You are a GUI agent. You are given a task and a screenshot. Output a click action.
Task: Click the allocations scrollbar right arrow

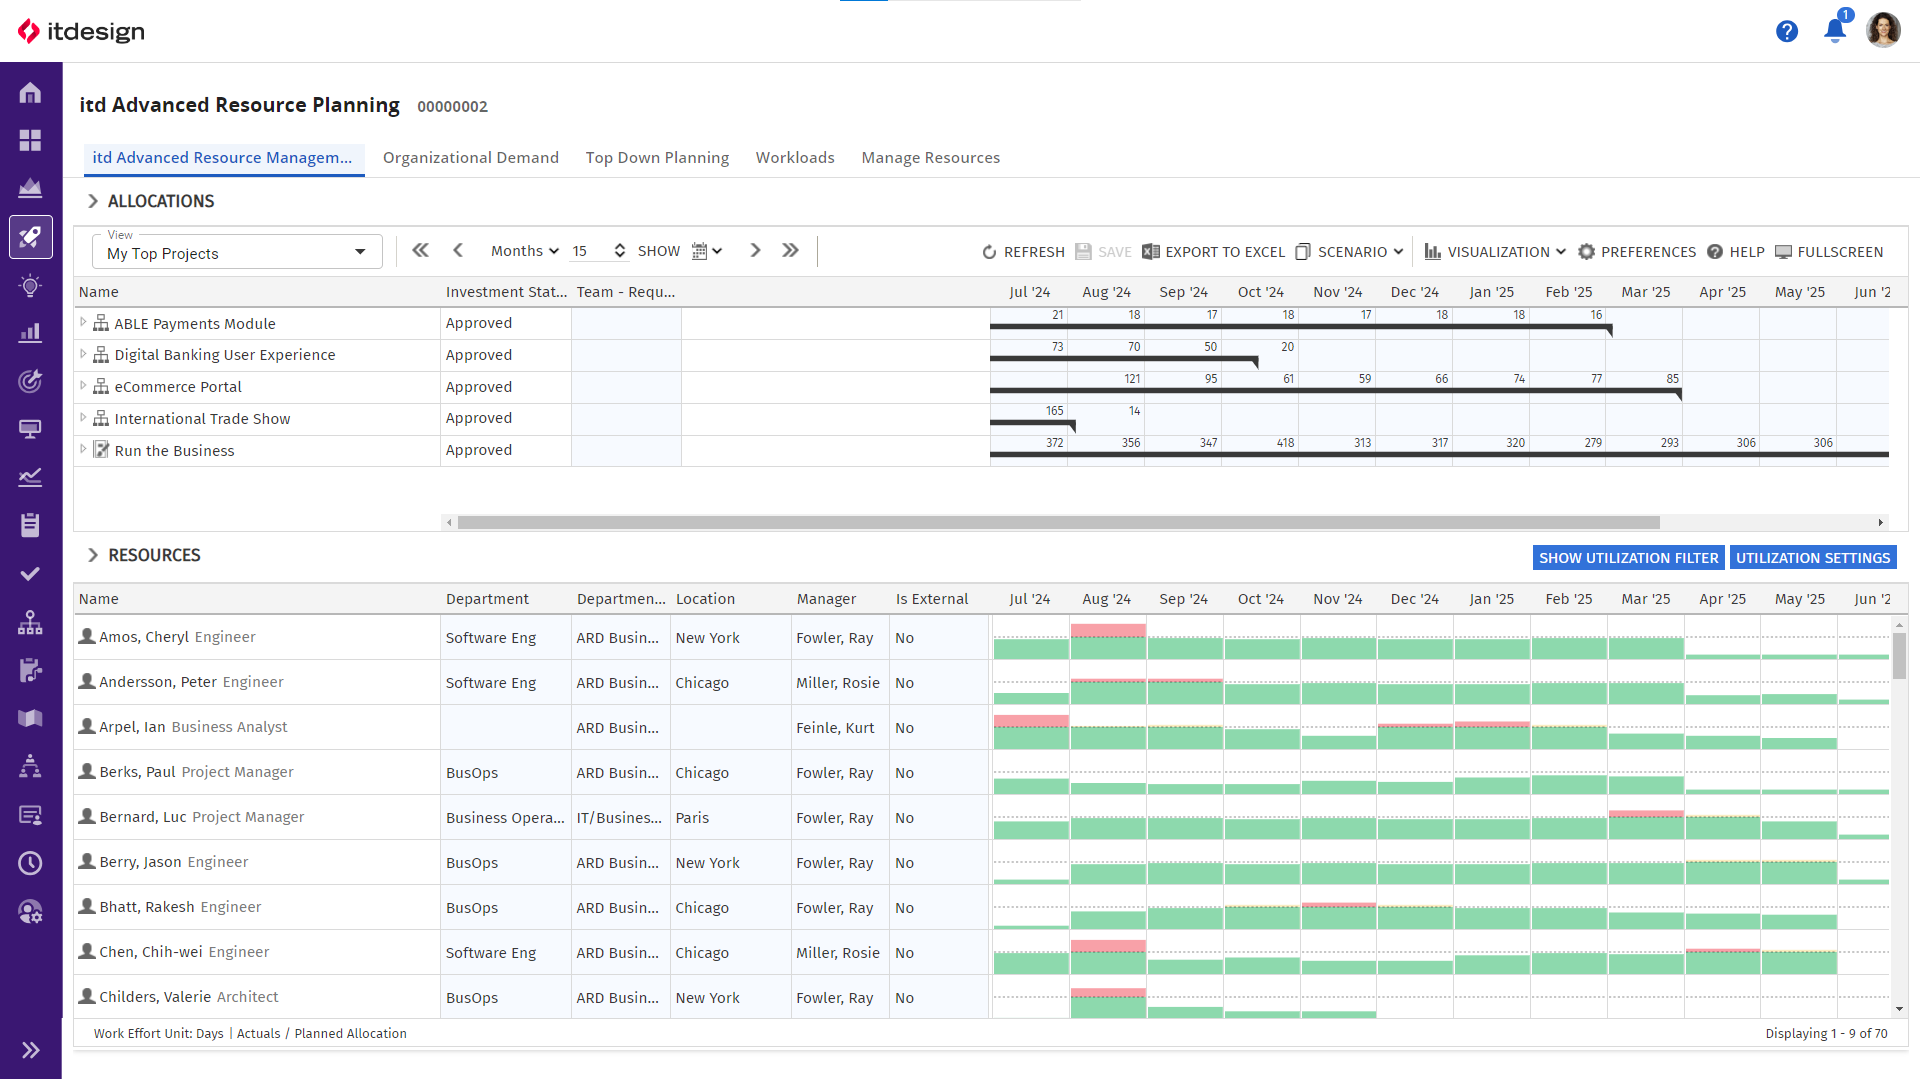click(x=1881, y=522)
